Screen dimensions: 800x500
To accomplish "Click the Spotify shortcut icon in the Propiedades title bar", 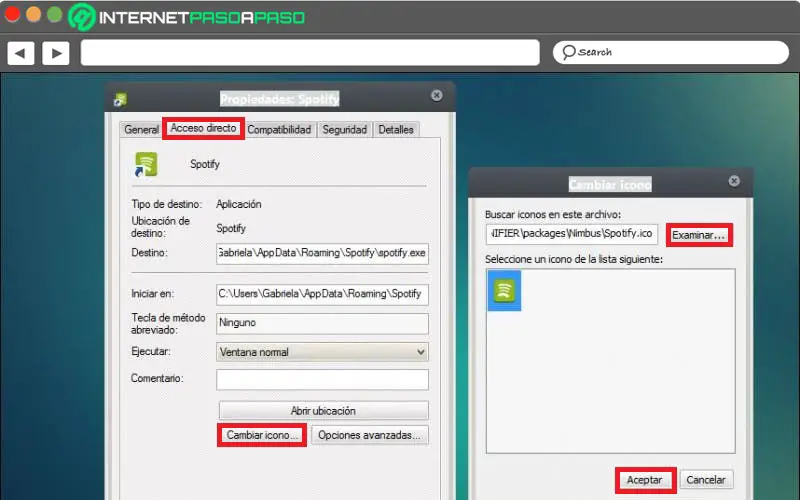I will [120, 99].
